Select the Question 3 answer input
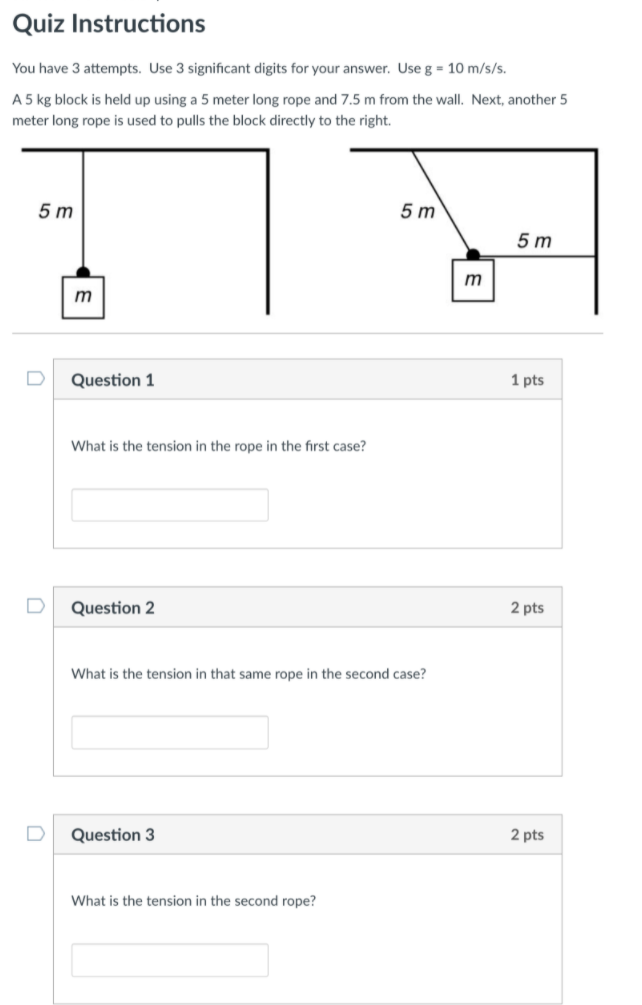 [x=170, y=960]
